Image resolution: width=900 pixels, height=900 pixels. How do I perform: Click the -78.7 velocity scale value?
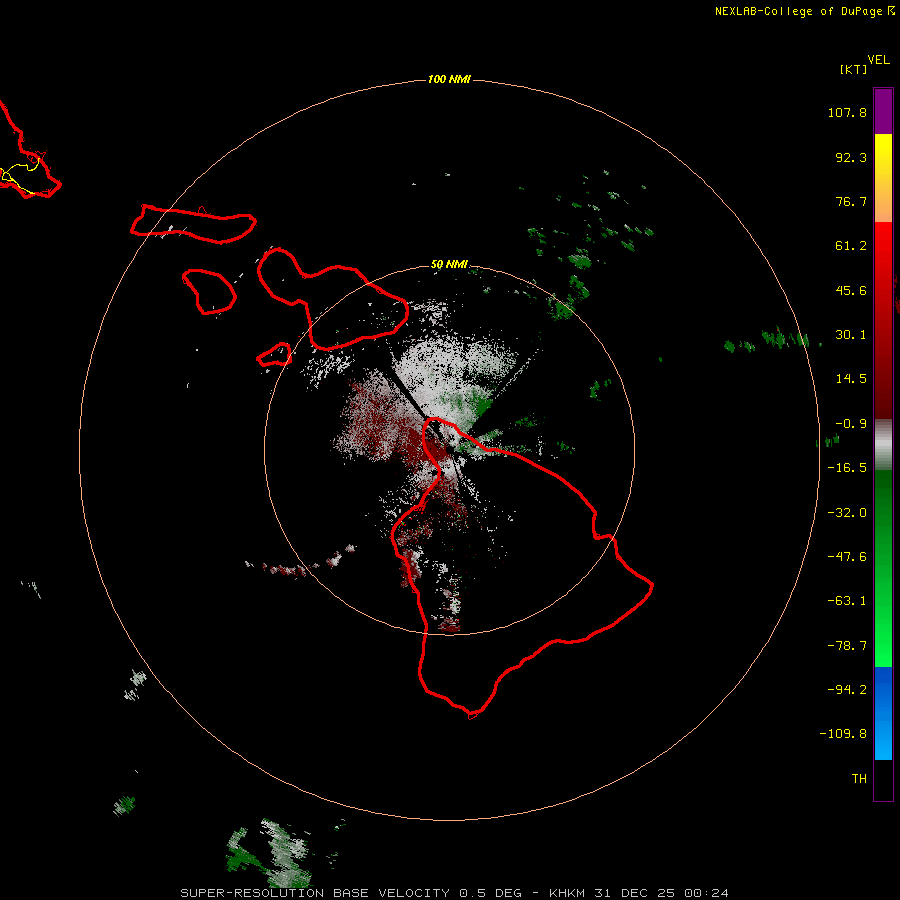click(x=847, y=646)
